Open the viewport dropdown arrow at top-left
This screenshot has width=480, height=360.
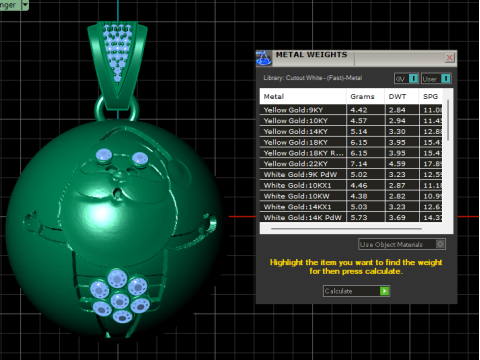pos(25,5)
